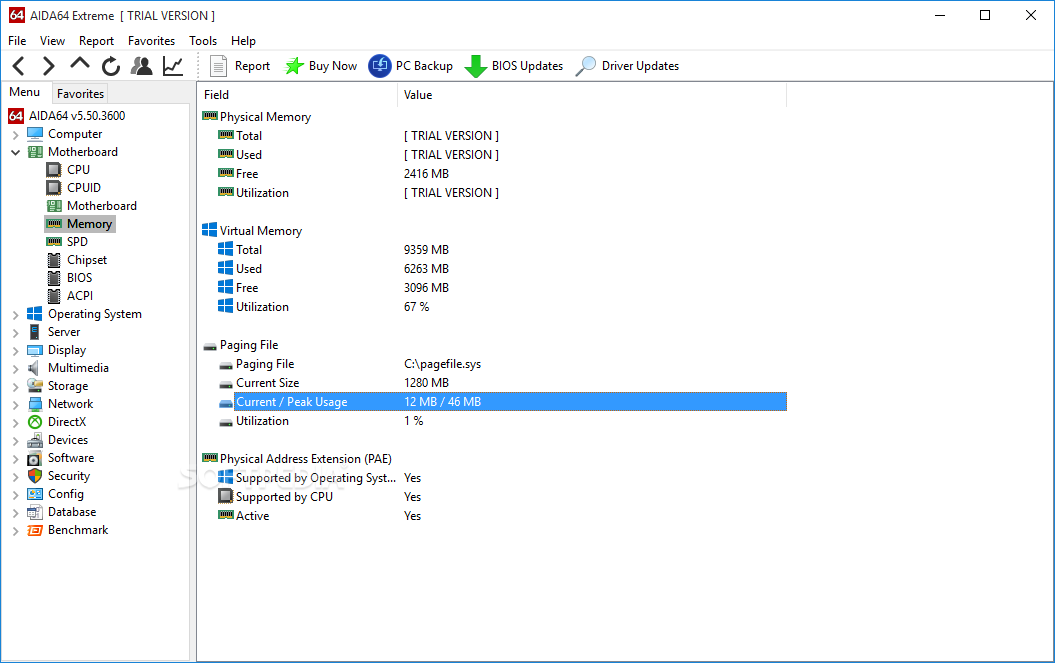Navigate up one level arrow icon
The image size is (1055, 663).
[x=80, y=64]
